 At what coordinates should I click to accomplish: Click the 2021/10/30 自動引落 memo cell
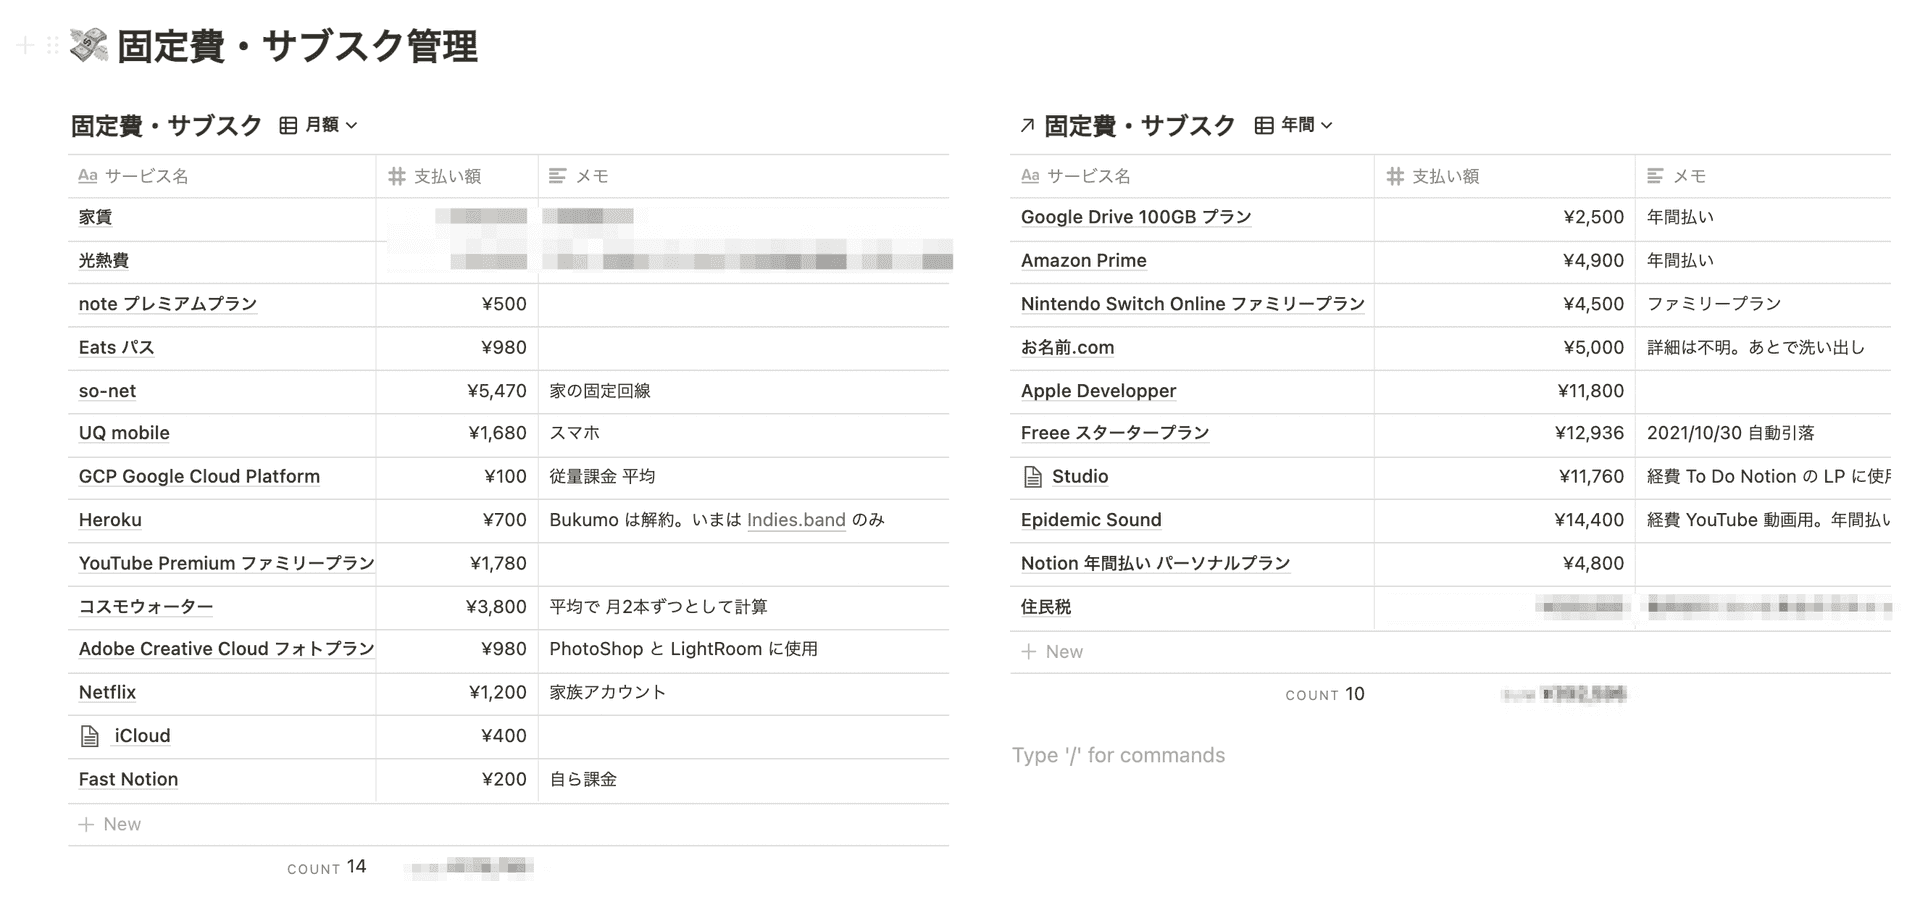(x=1763, y=433)
